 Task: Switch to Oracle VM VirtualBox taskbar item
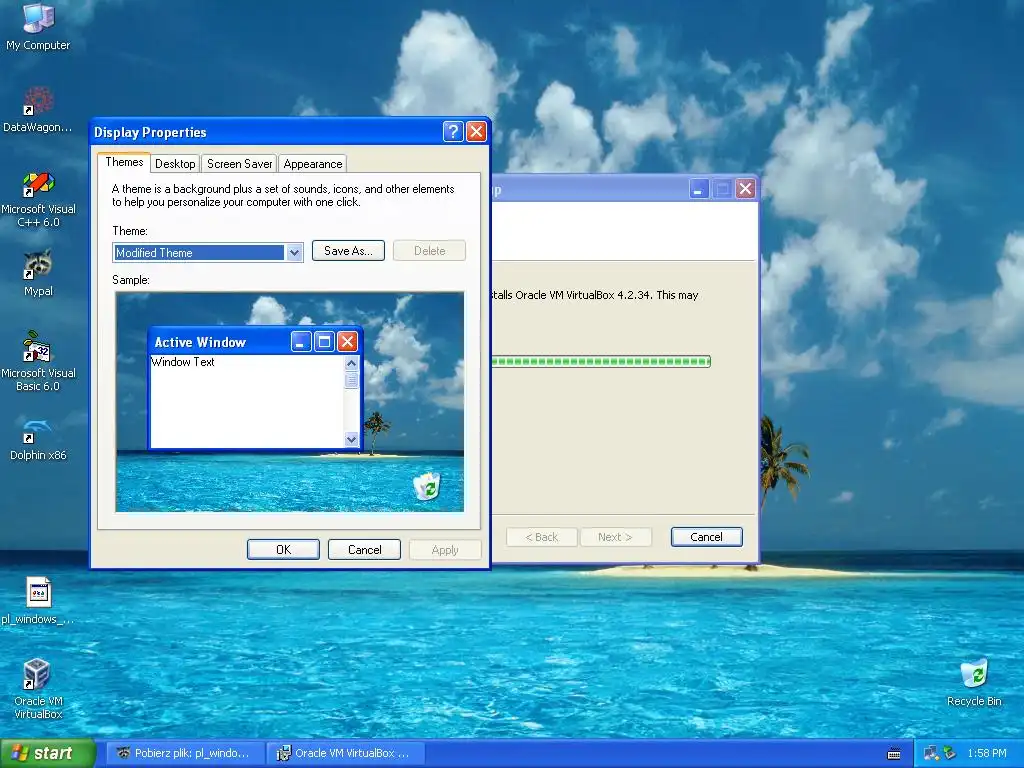346,753
